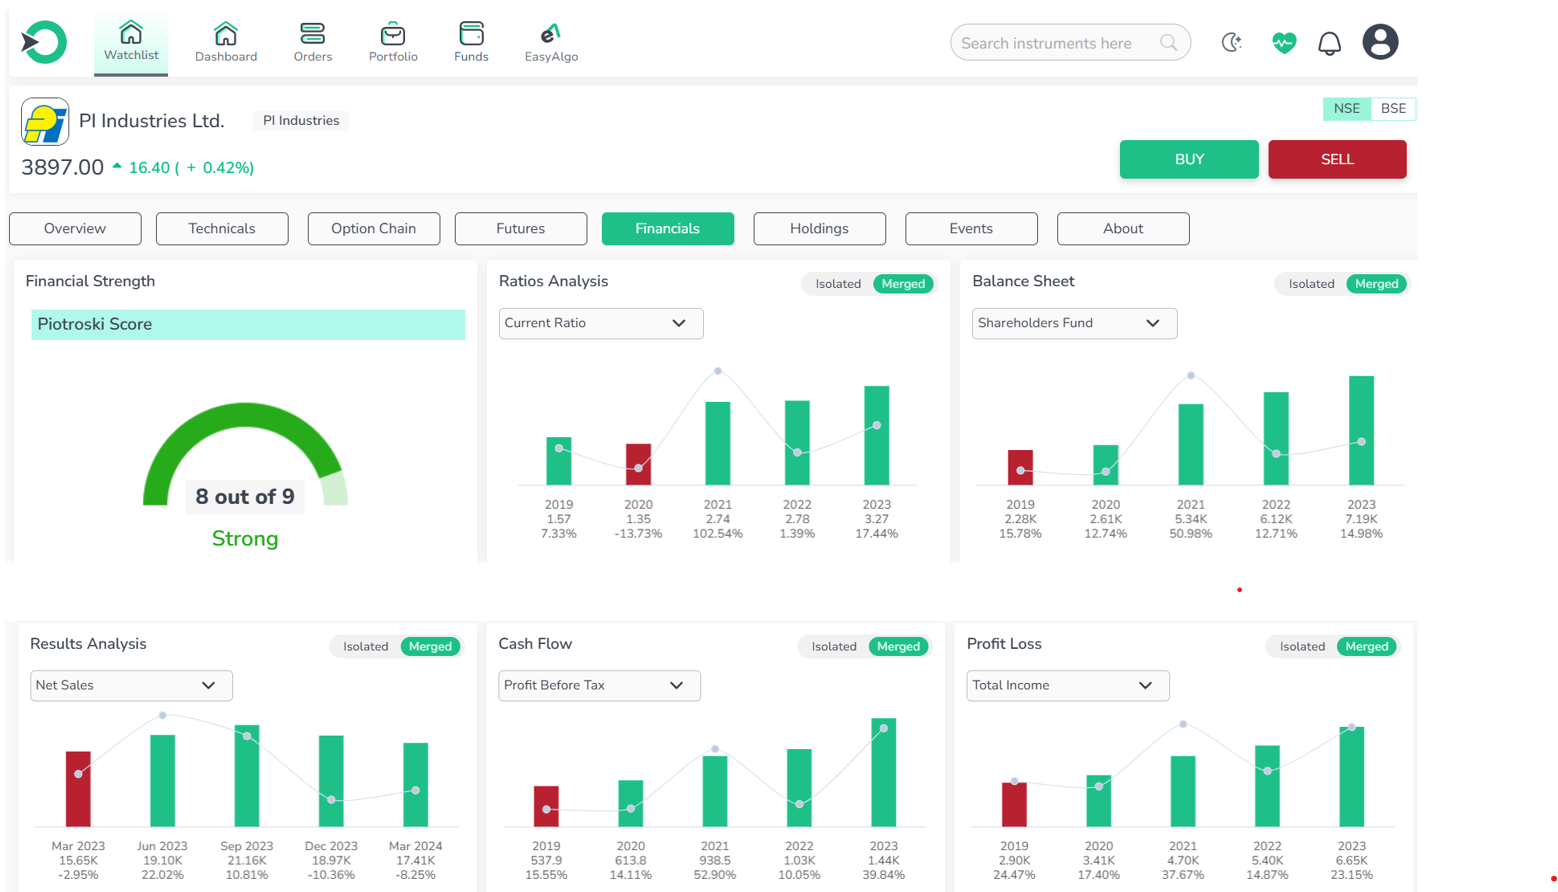Set Balance Sheet to Isolated

click(x=1311, y=284)
